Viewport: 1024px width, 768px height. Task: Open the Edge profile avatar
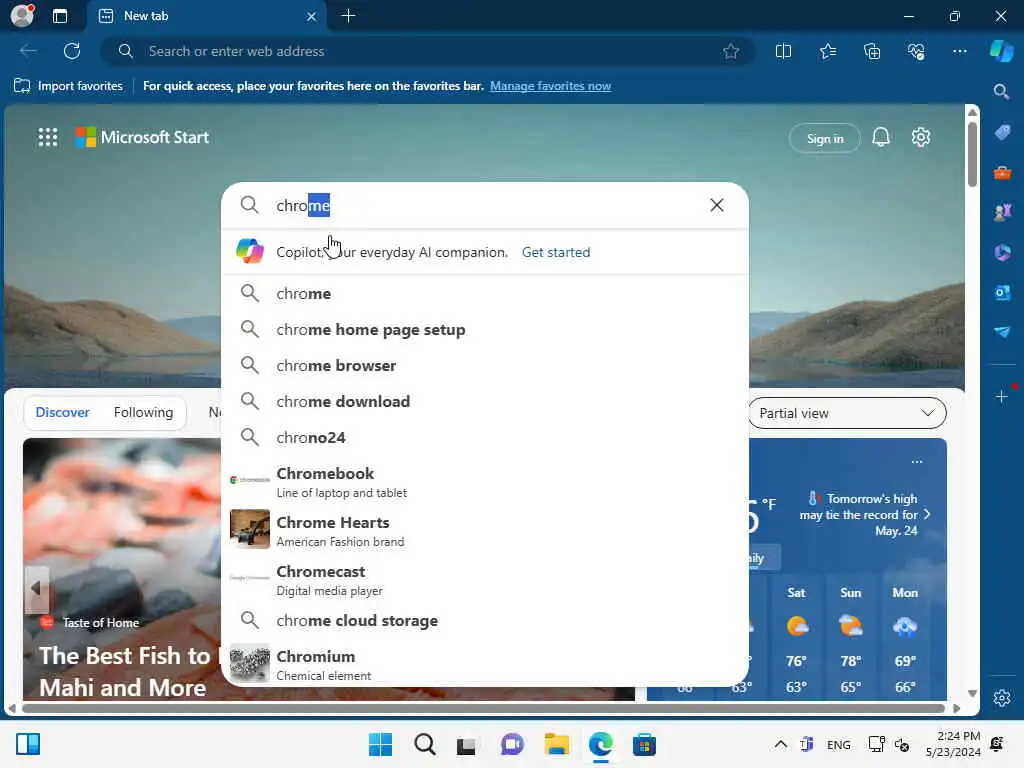point(22,16)
